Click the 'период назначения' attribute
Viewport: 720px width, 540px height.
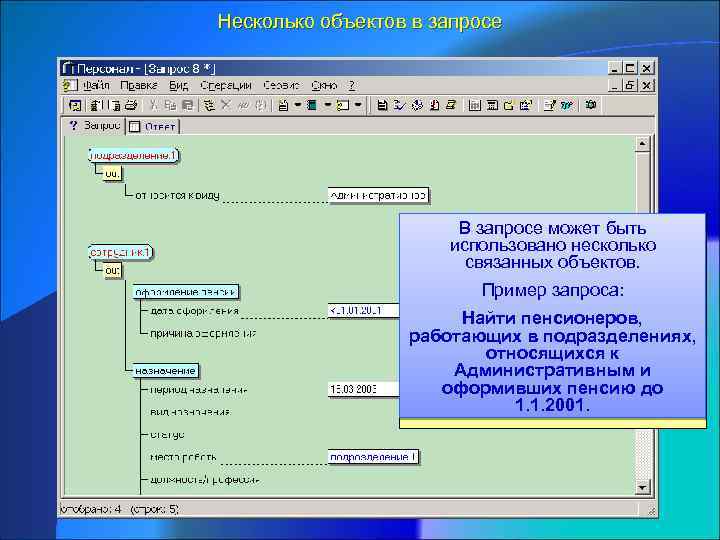point(199,390)
